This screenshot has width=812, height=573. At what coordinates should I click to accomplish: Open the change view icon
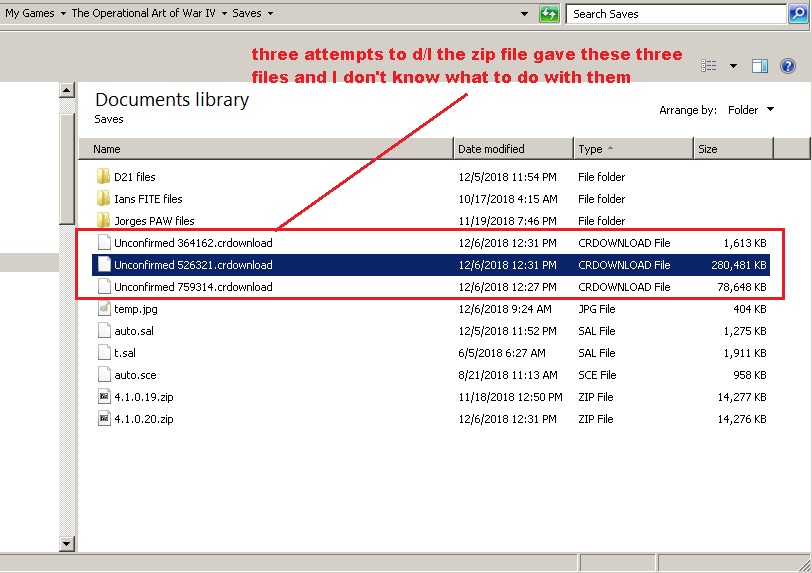(708, 66)
